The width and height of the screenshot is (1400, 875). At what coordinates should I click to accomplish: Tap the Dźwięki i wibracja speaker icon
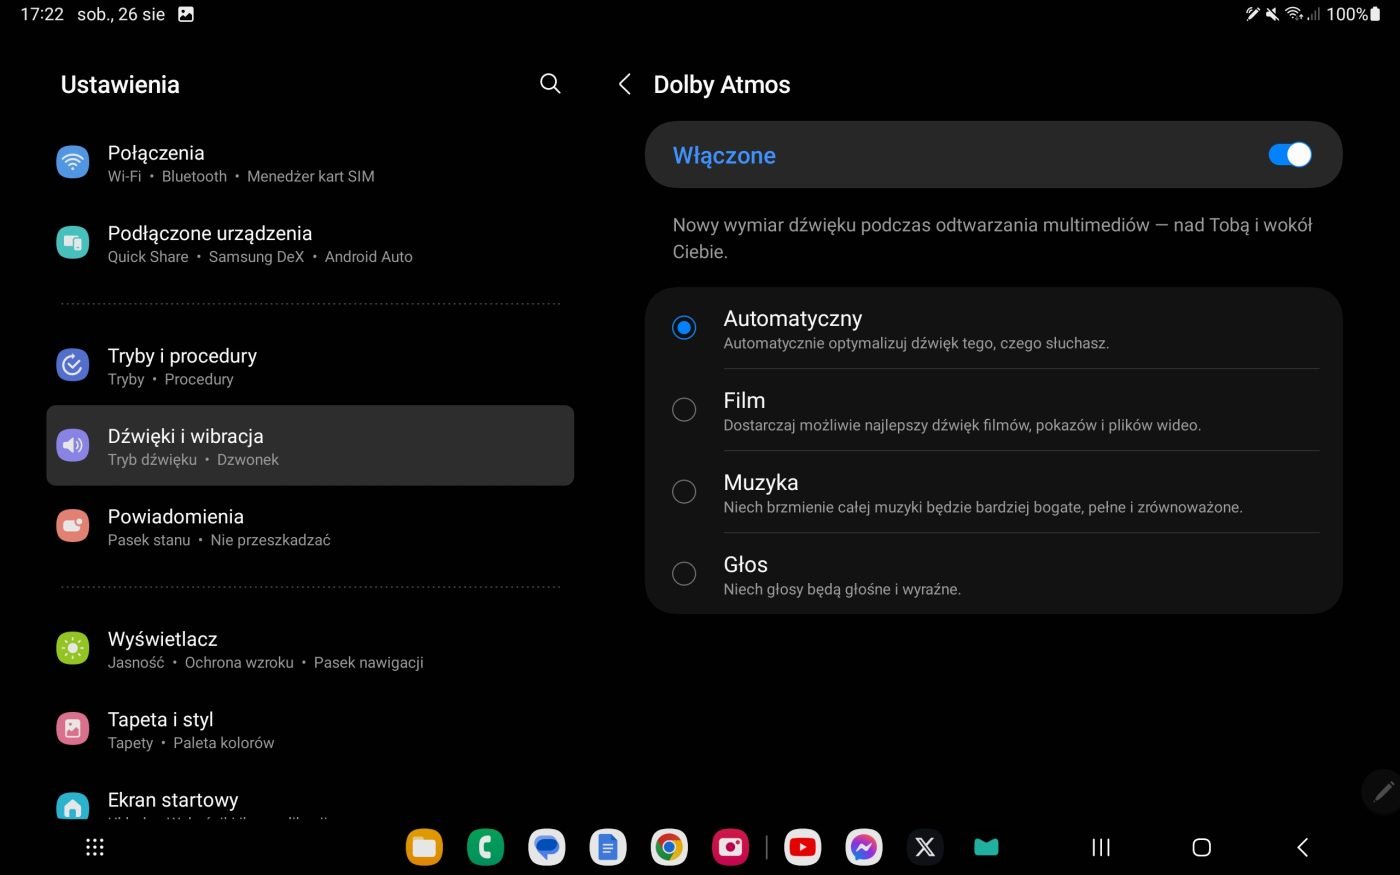point(73,445)
